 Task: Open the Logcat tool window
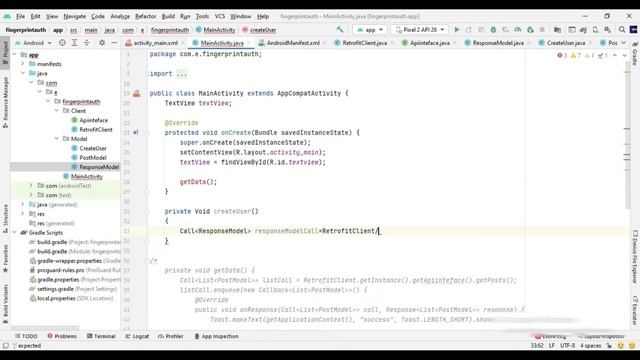click(137, 336)
